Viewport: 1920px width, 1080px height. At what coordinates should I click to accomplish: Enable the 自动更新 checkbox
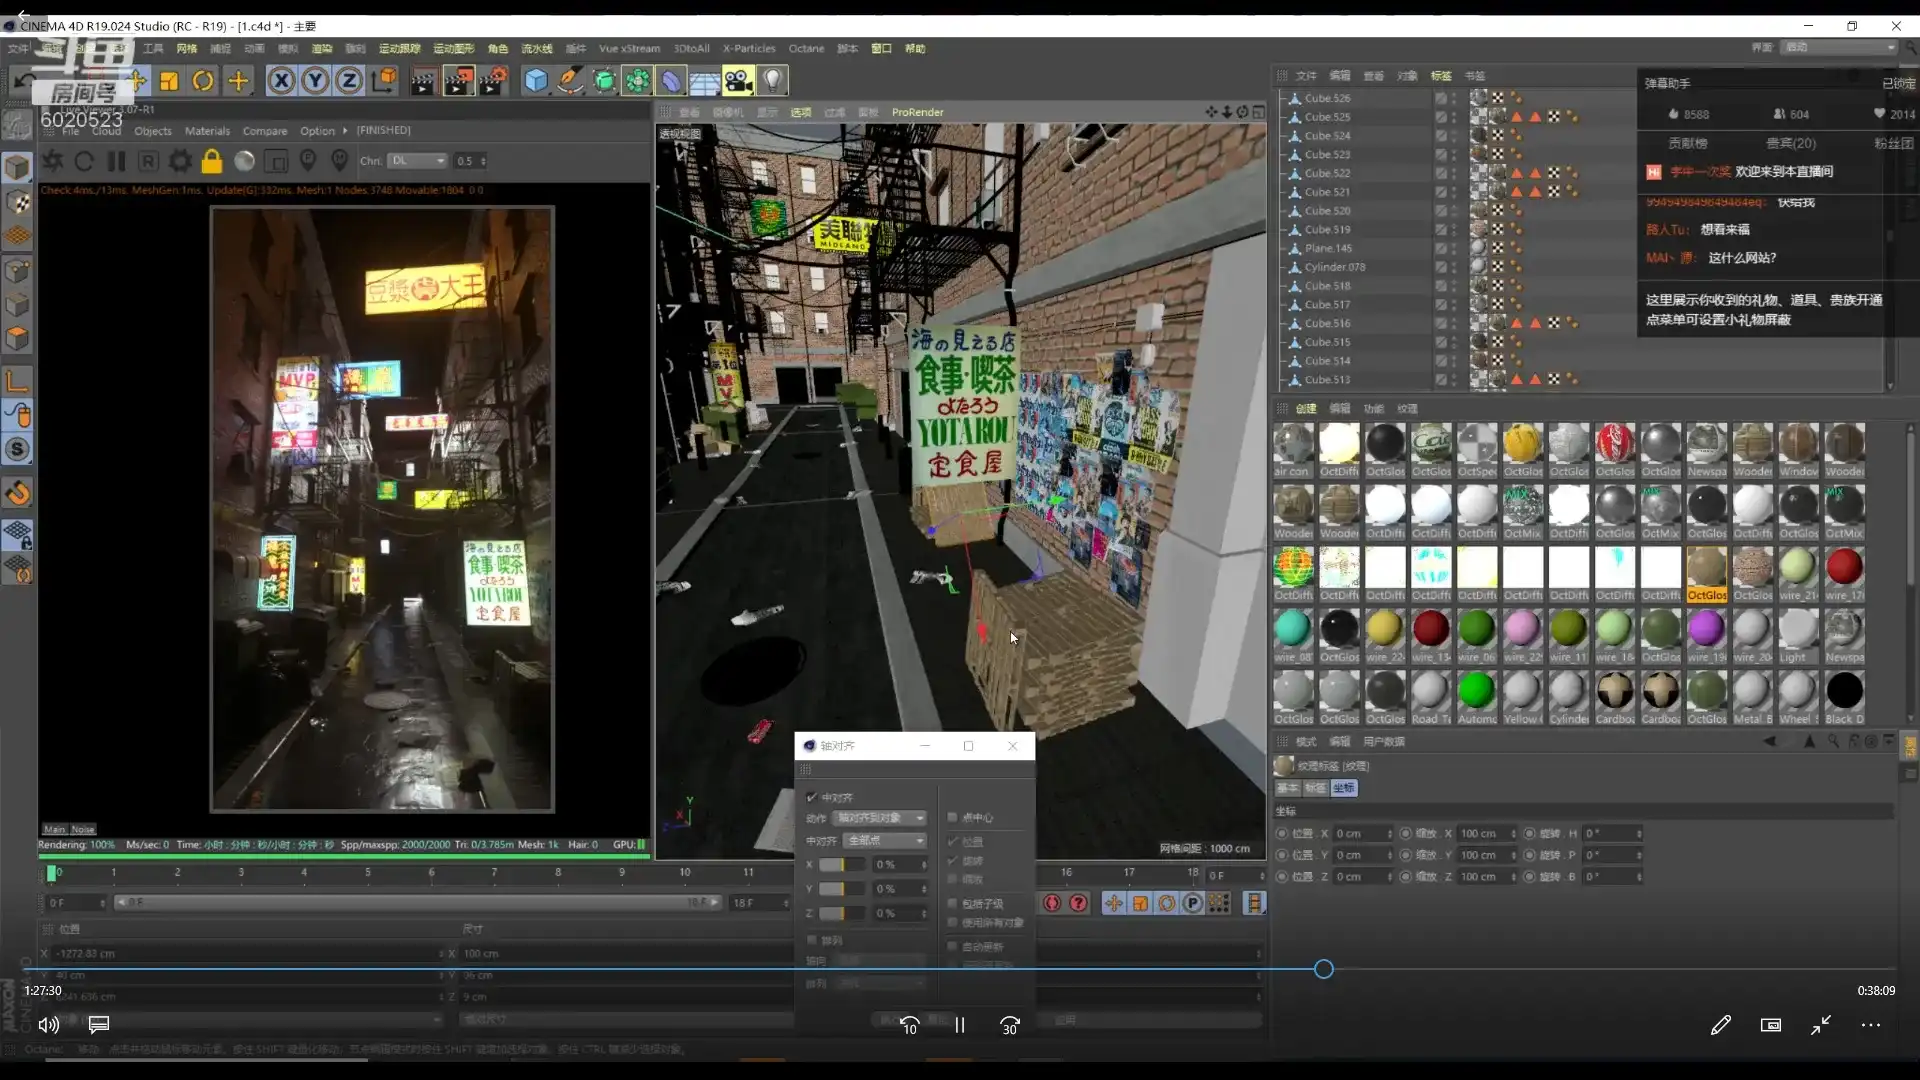(953, 946)
